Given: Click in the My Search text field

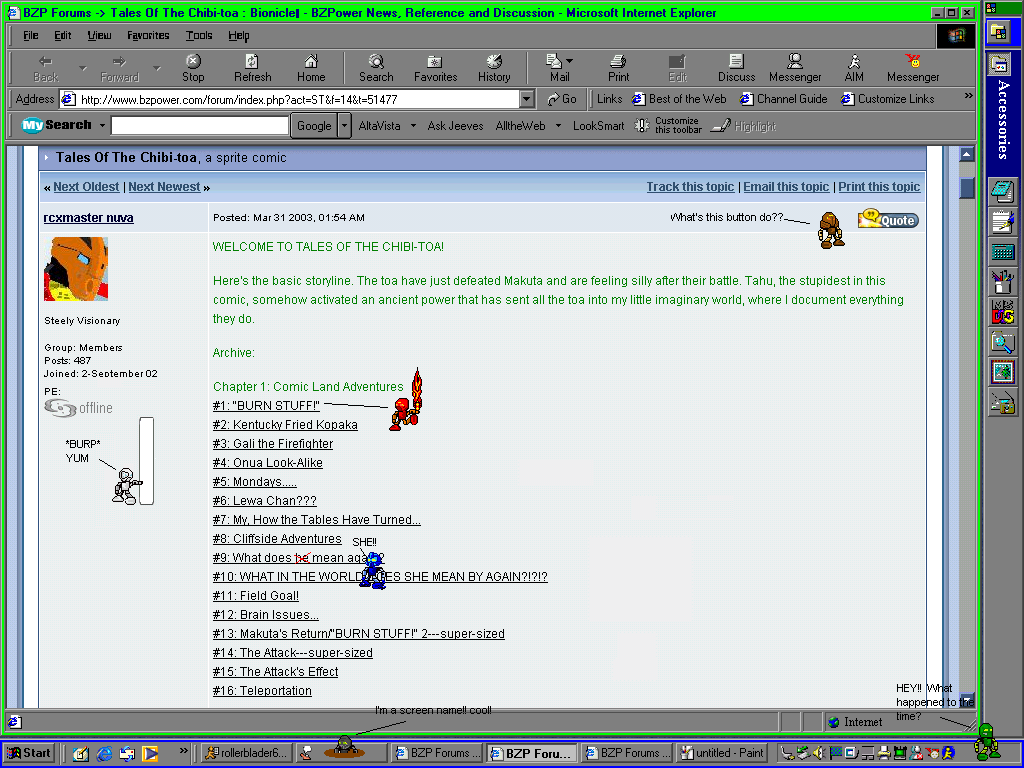Looking at the screenshot, I should pos(200,125).
